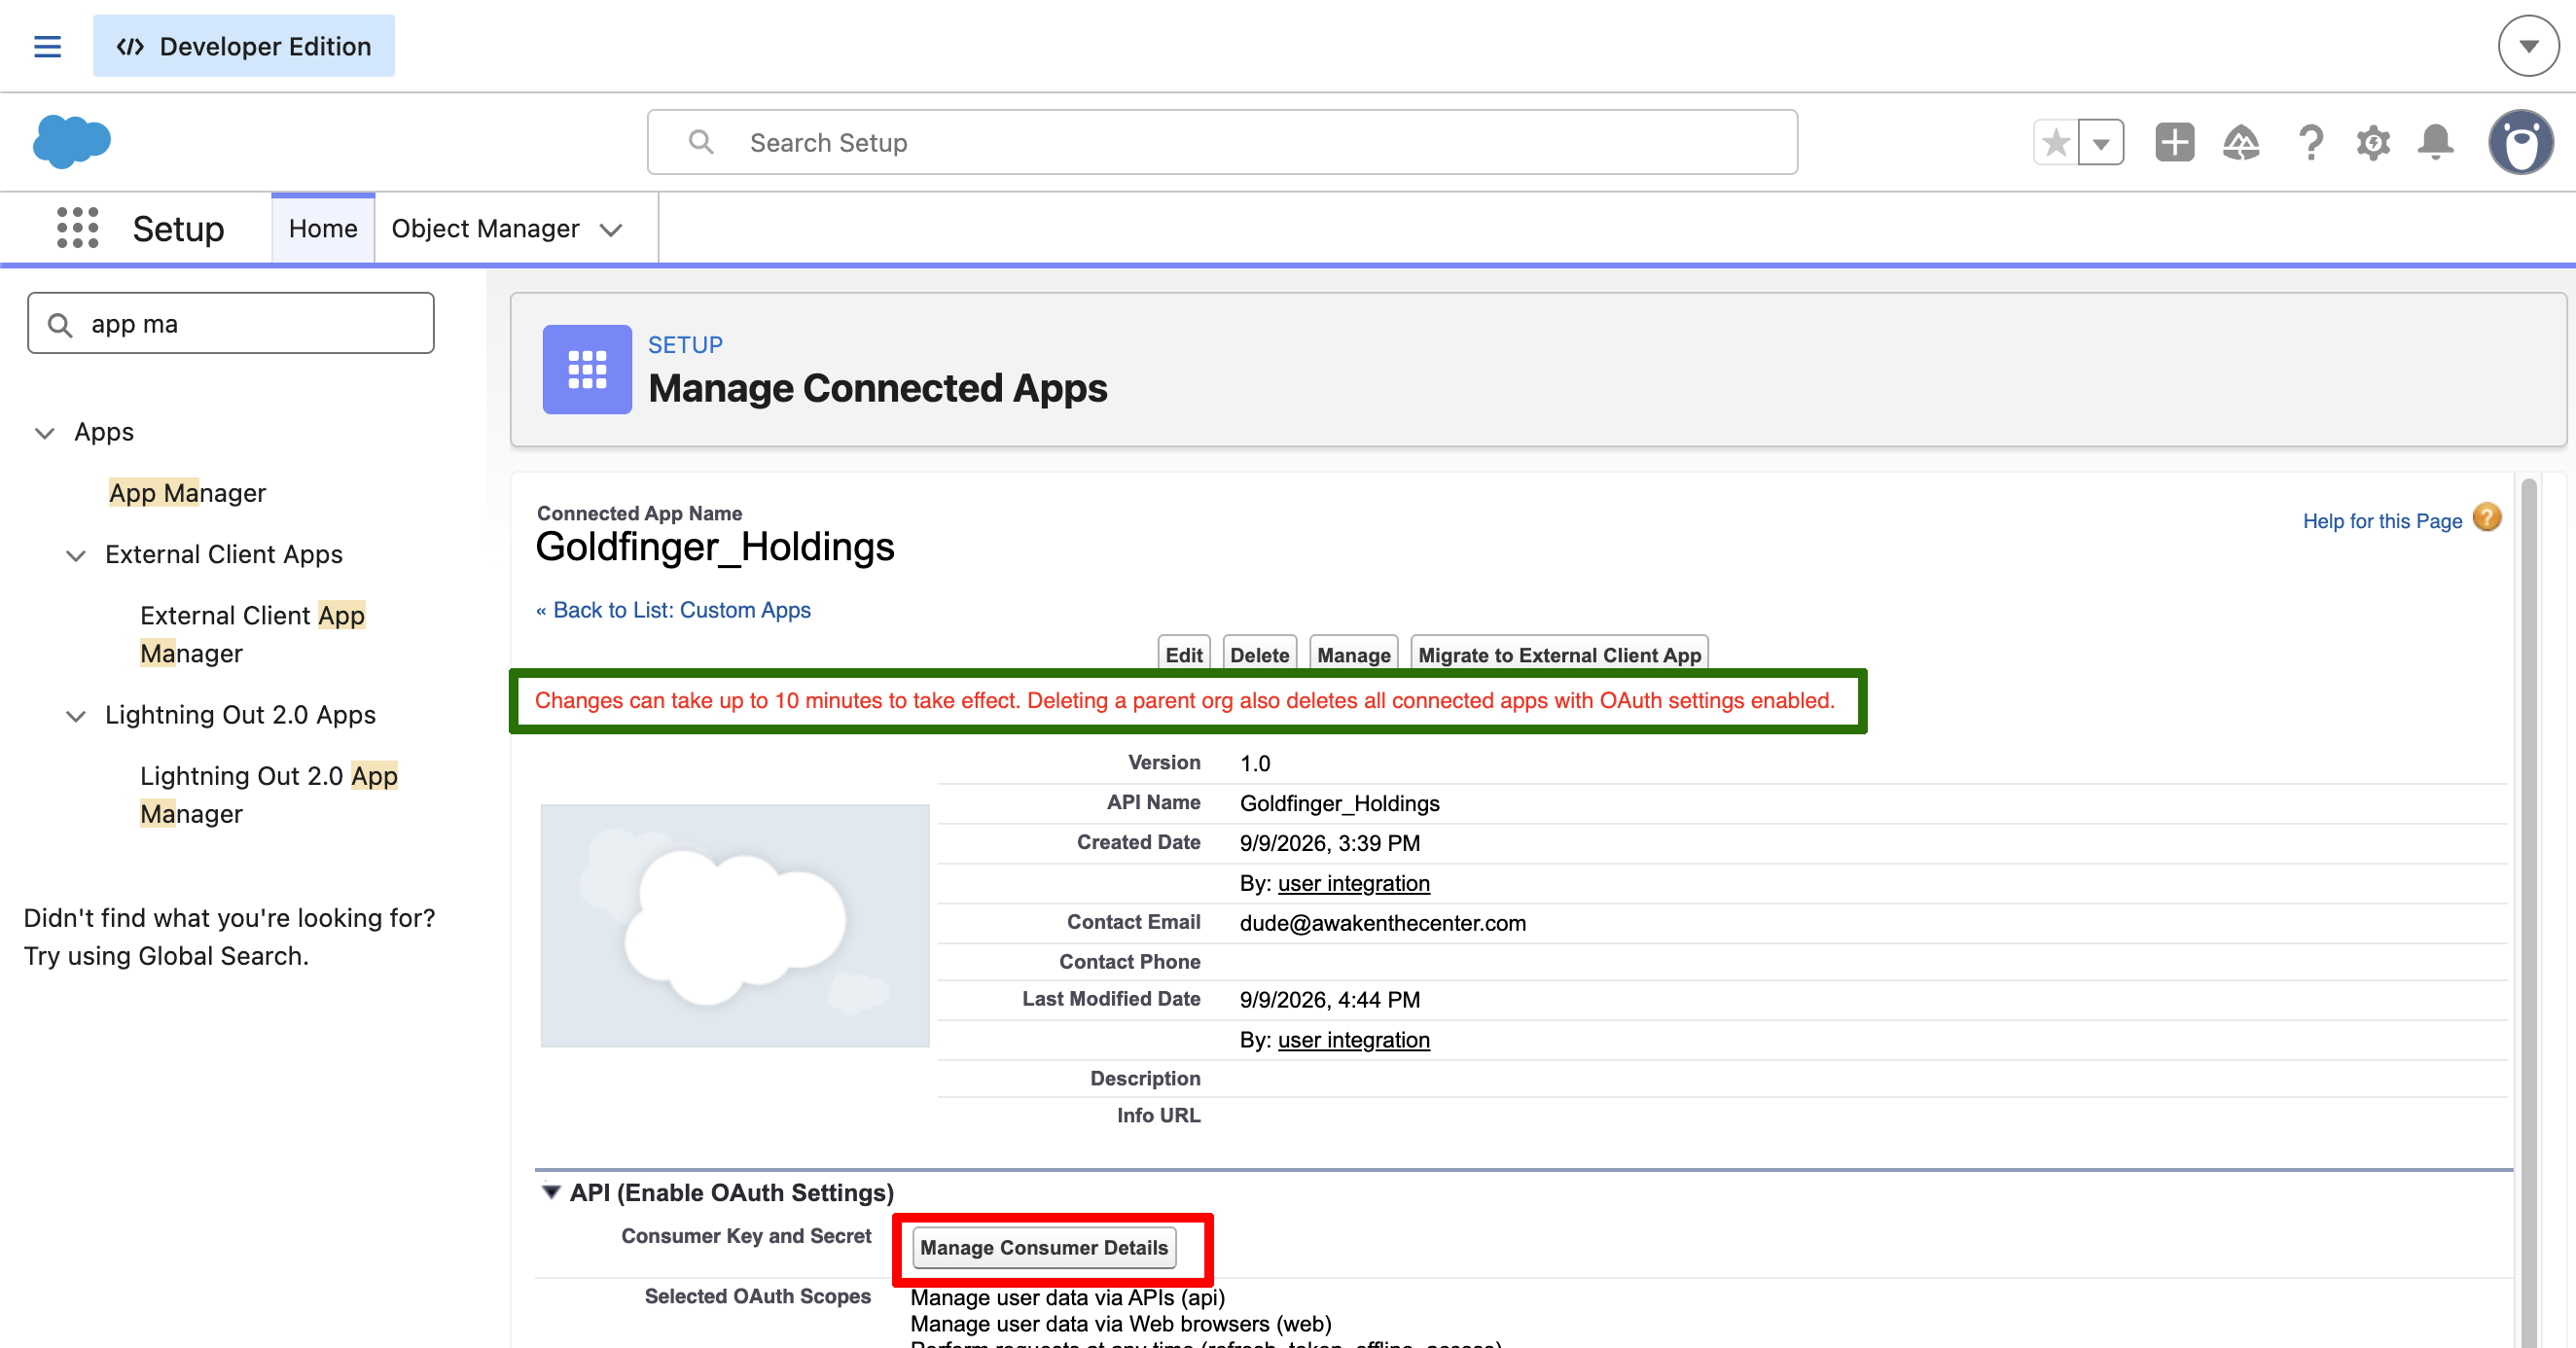Click the help icon beside Help for this Page
Image resolution: width=2576 pixels, height=1348 pixels.
coord(2487,518)
